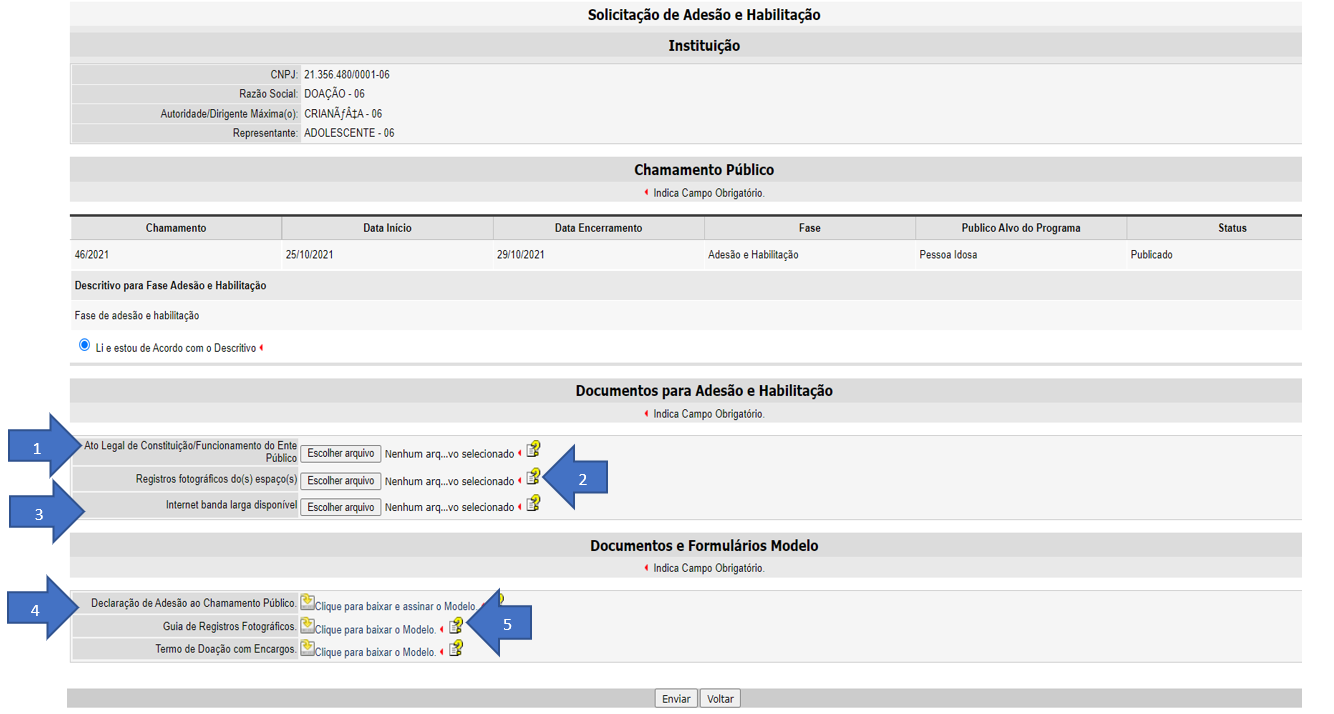
Task: Click download icon for Declaração de Adesão
Action: [x=308, y=602]
